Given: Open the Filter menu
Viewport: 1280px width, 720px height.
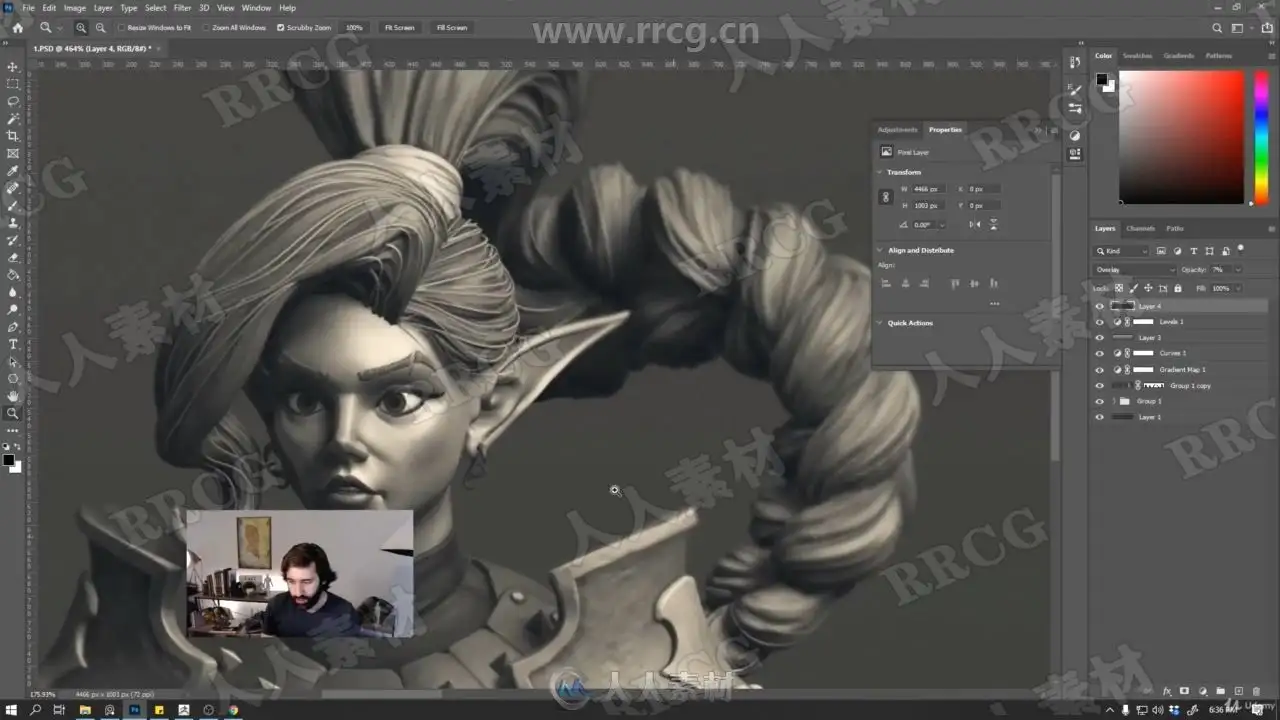Looking at the screenshot, I should click(182, 8).
